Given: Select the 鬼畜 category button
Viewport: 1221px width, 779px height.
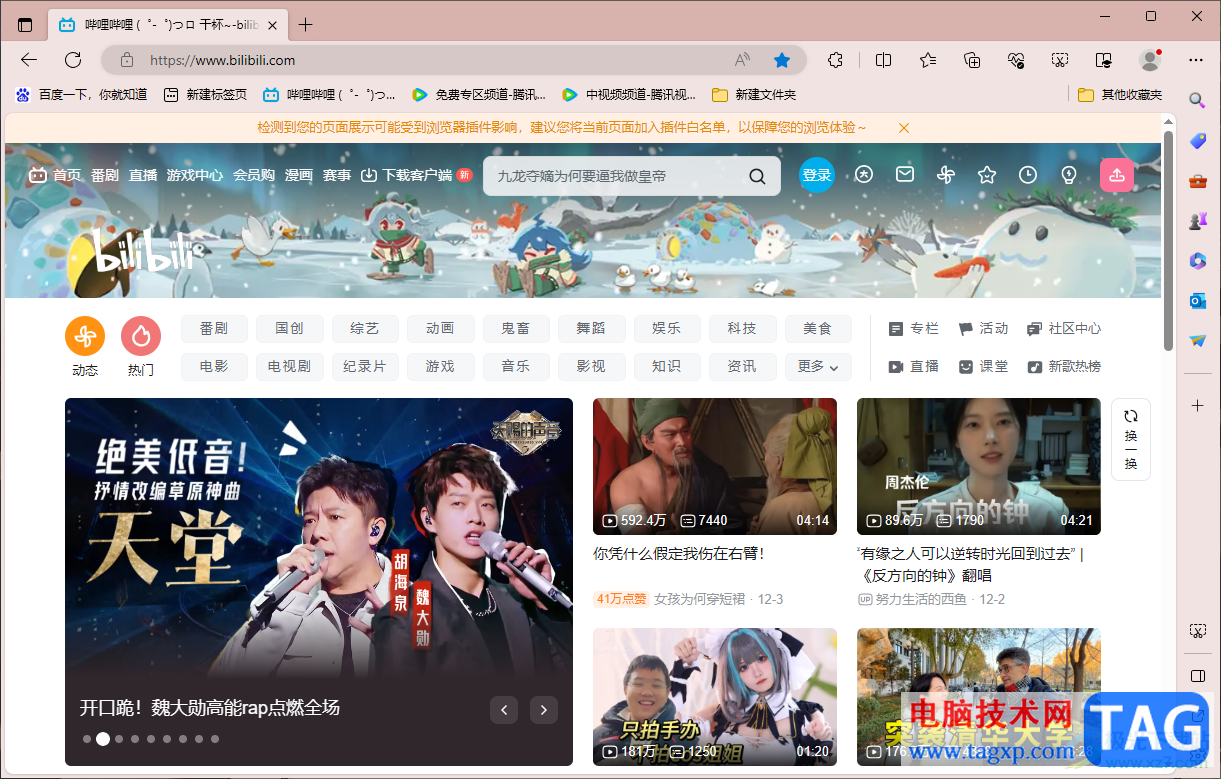Looking at the screenshot, I should coord(516,328).
